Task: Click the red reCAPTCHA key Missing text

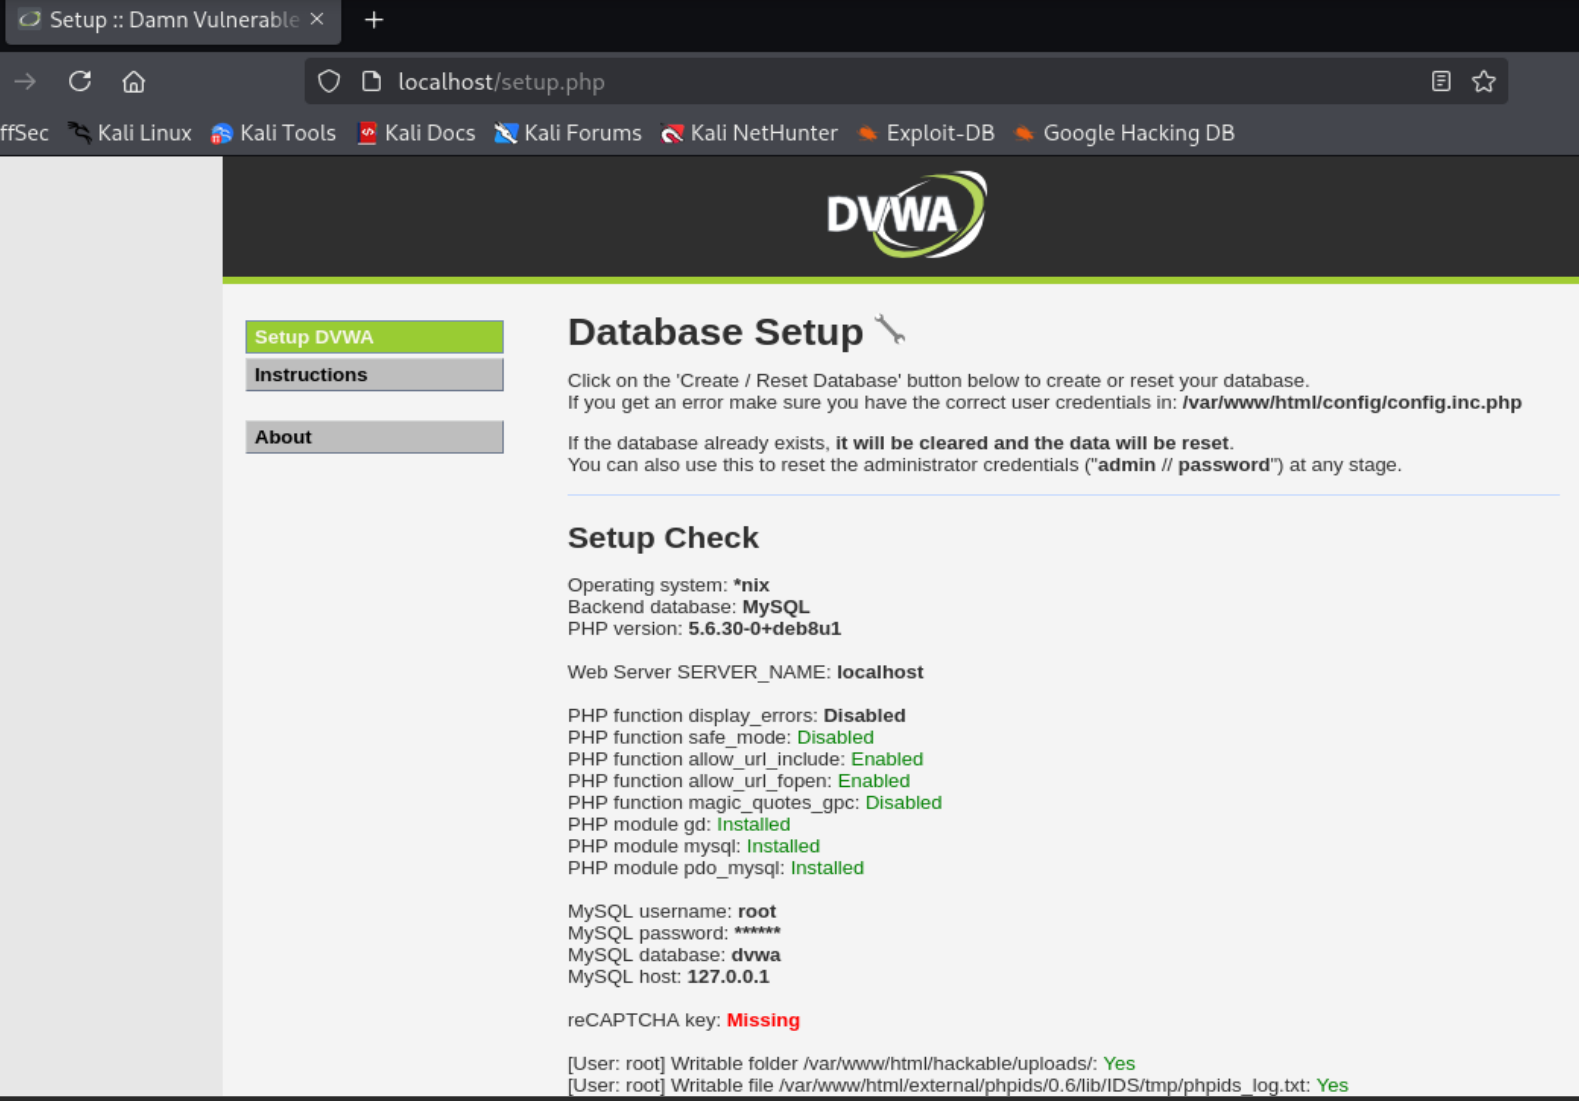Action: (763, 1021)
